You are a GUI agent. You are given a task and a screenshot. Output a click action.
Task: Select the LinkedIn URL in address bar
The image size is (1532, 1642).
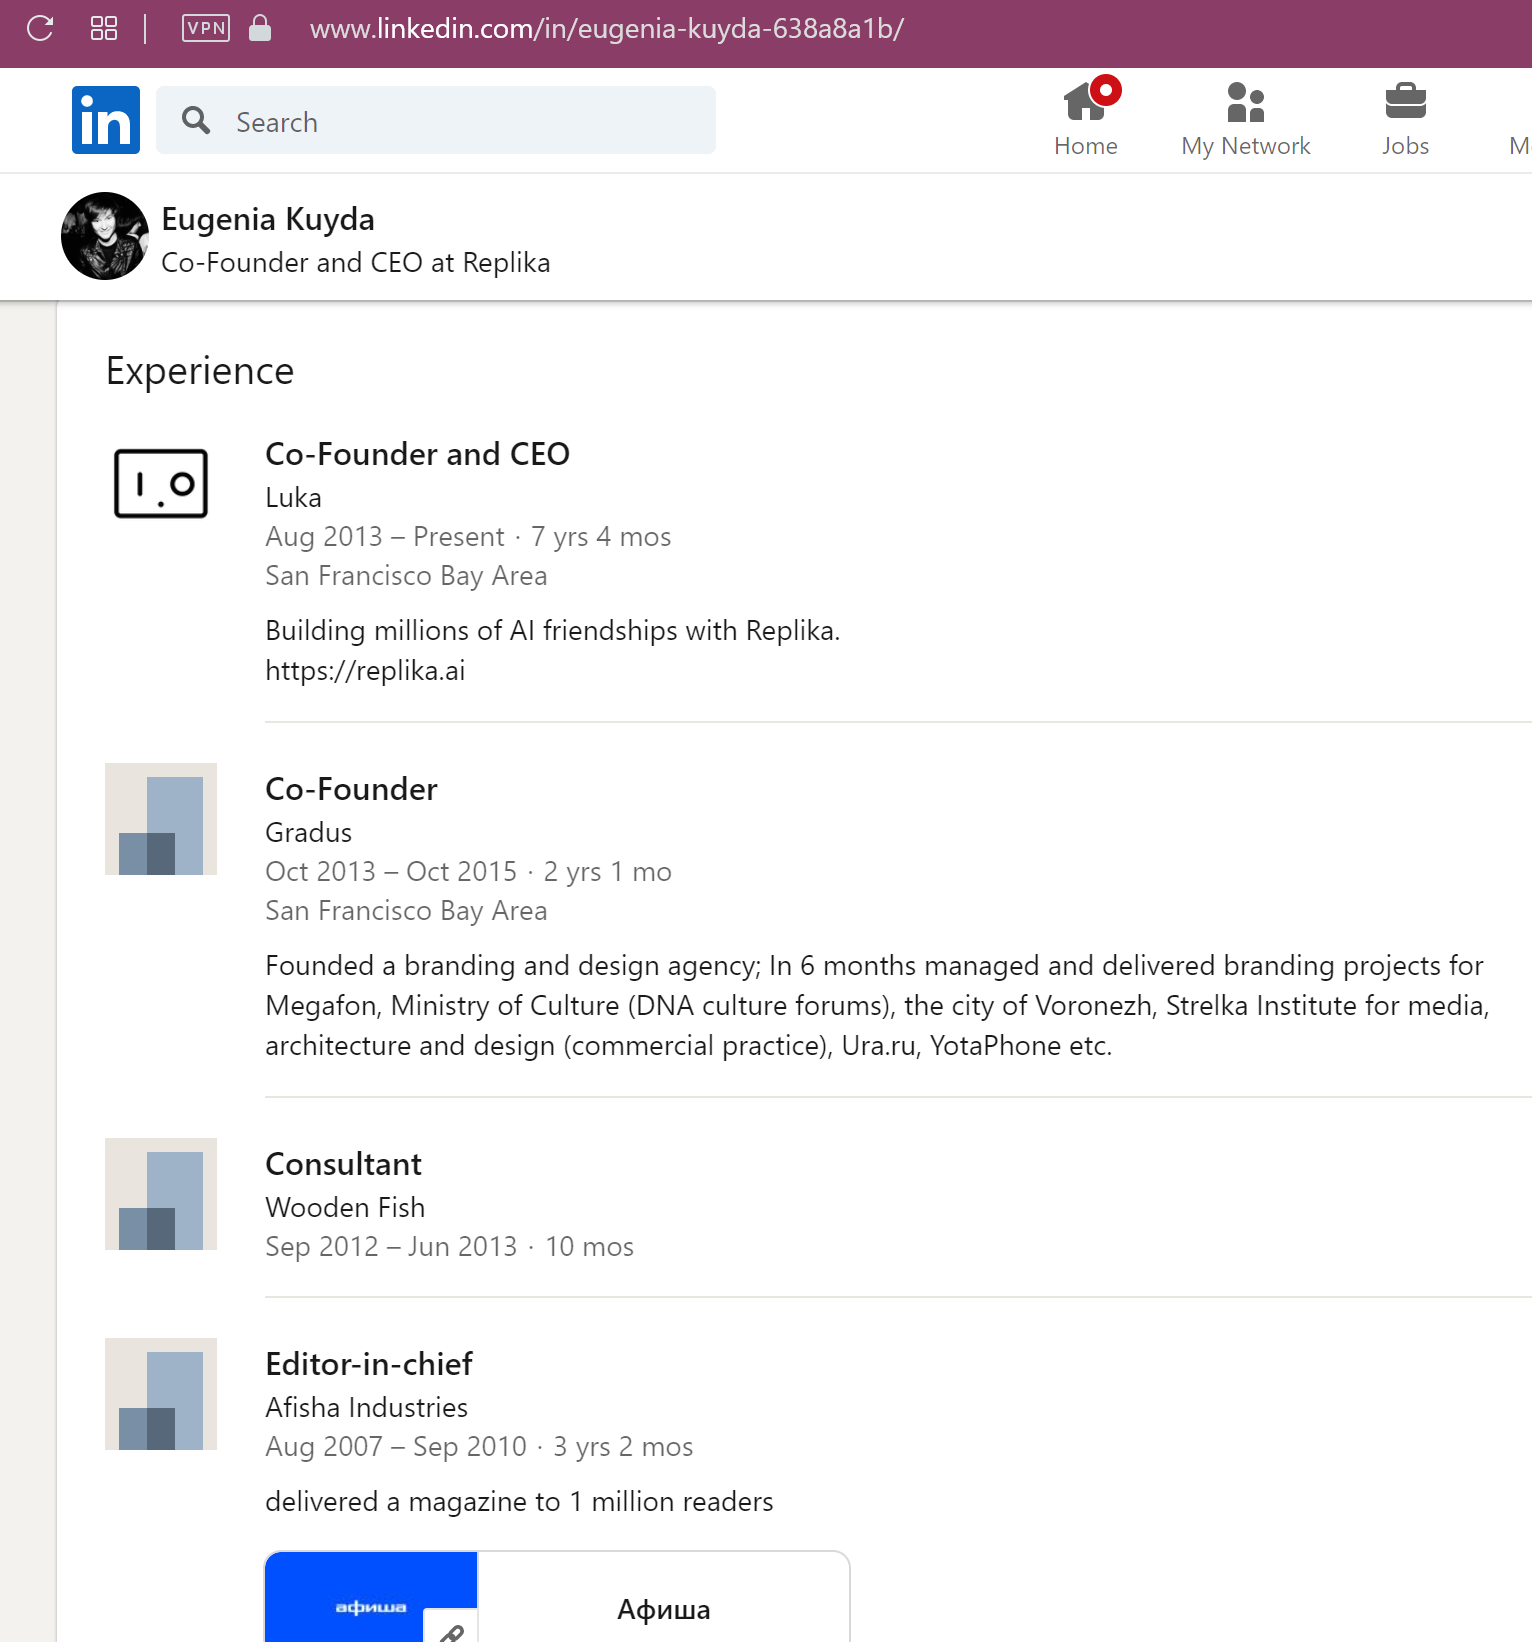pos(607,29)
